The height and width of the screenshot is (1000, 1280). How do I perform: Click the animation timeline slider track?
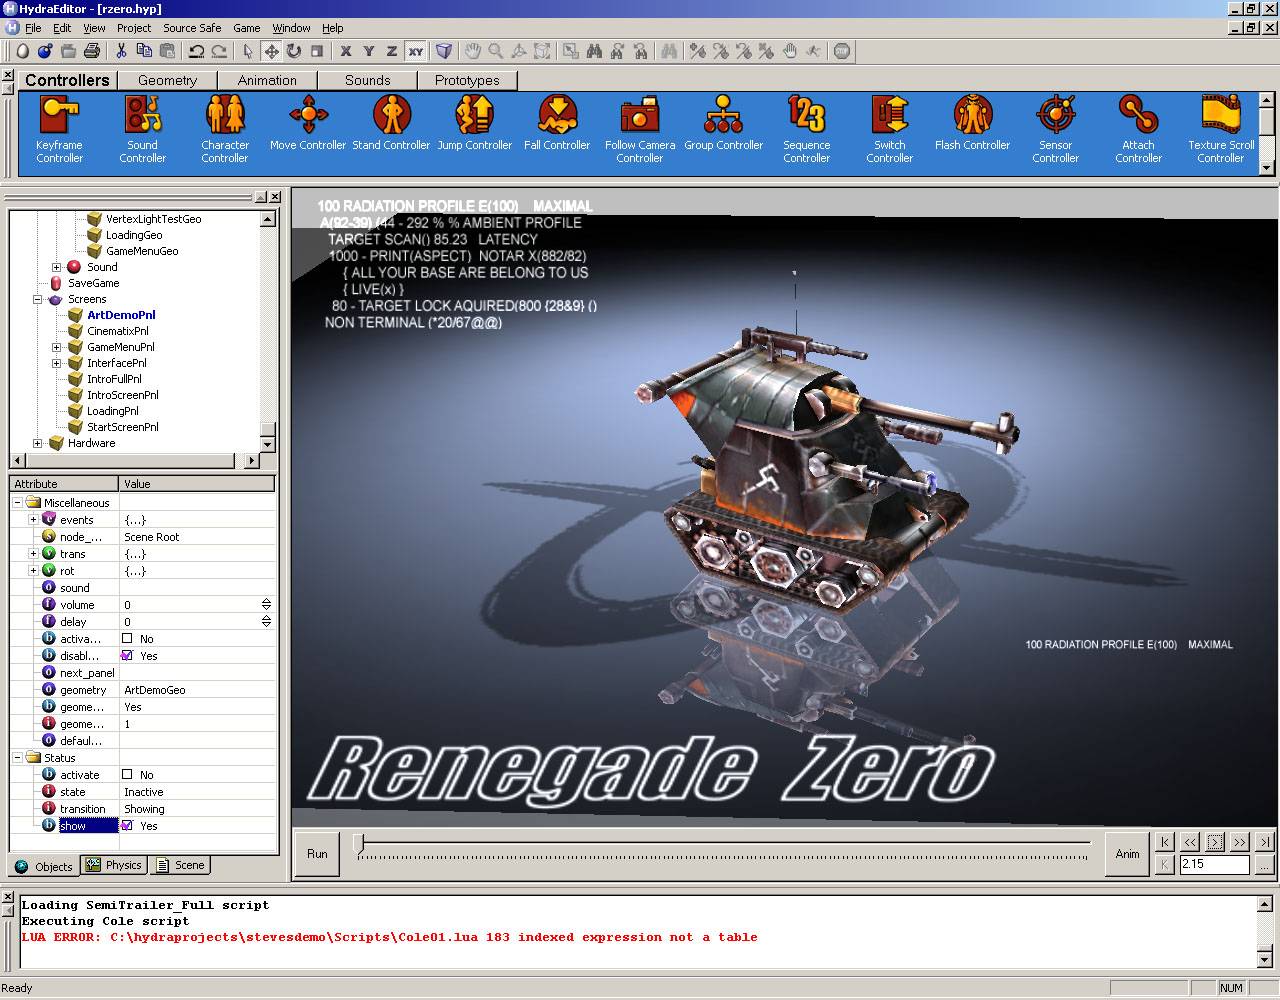coord(720,850)
